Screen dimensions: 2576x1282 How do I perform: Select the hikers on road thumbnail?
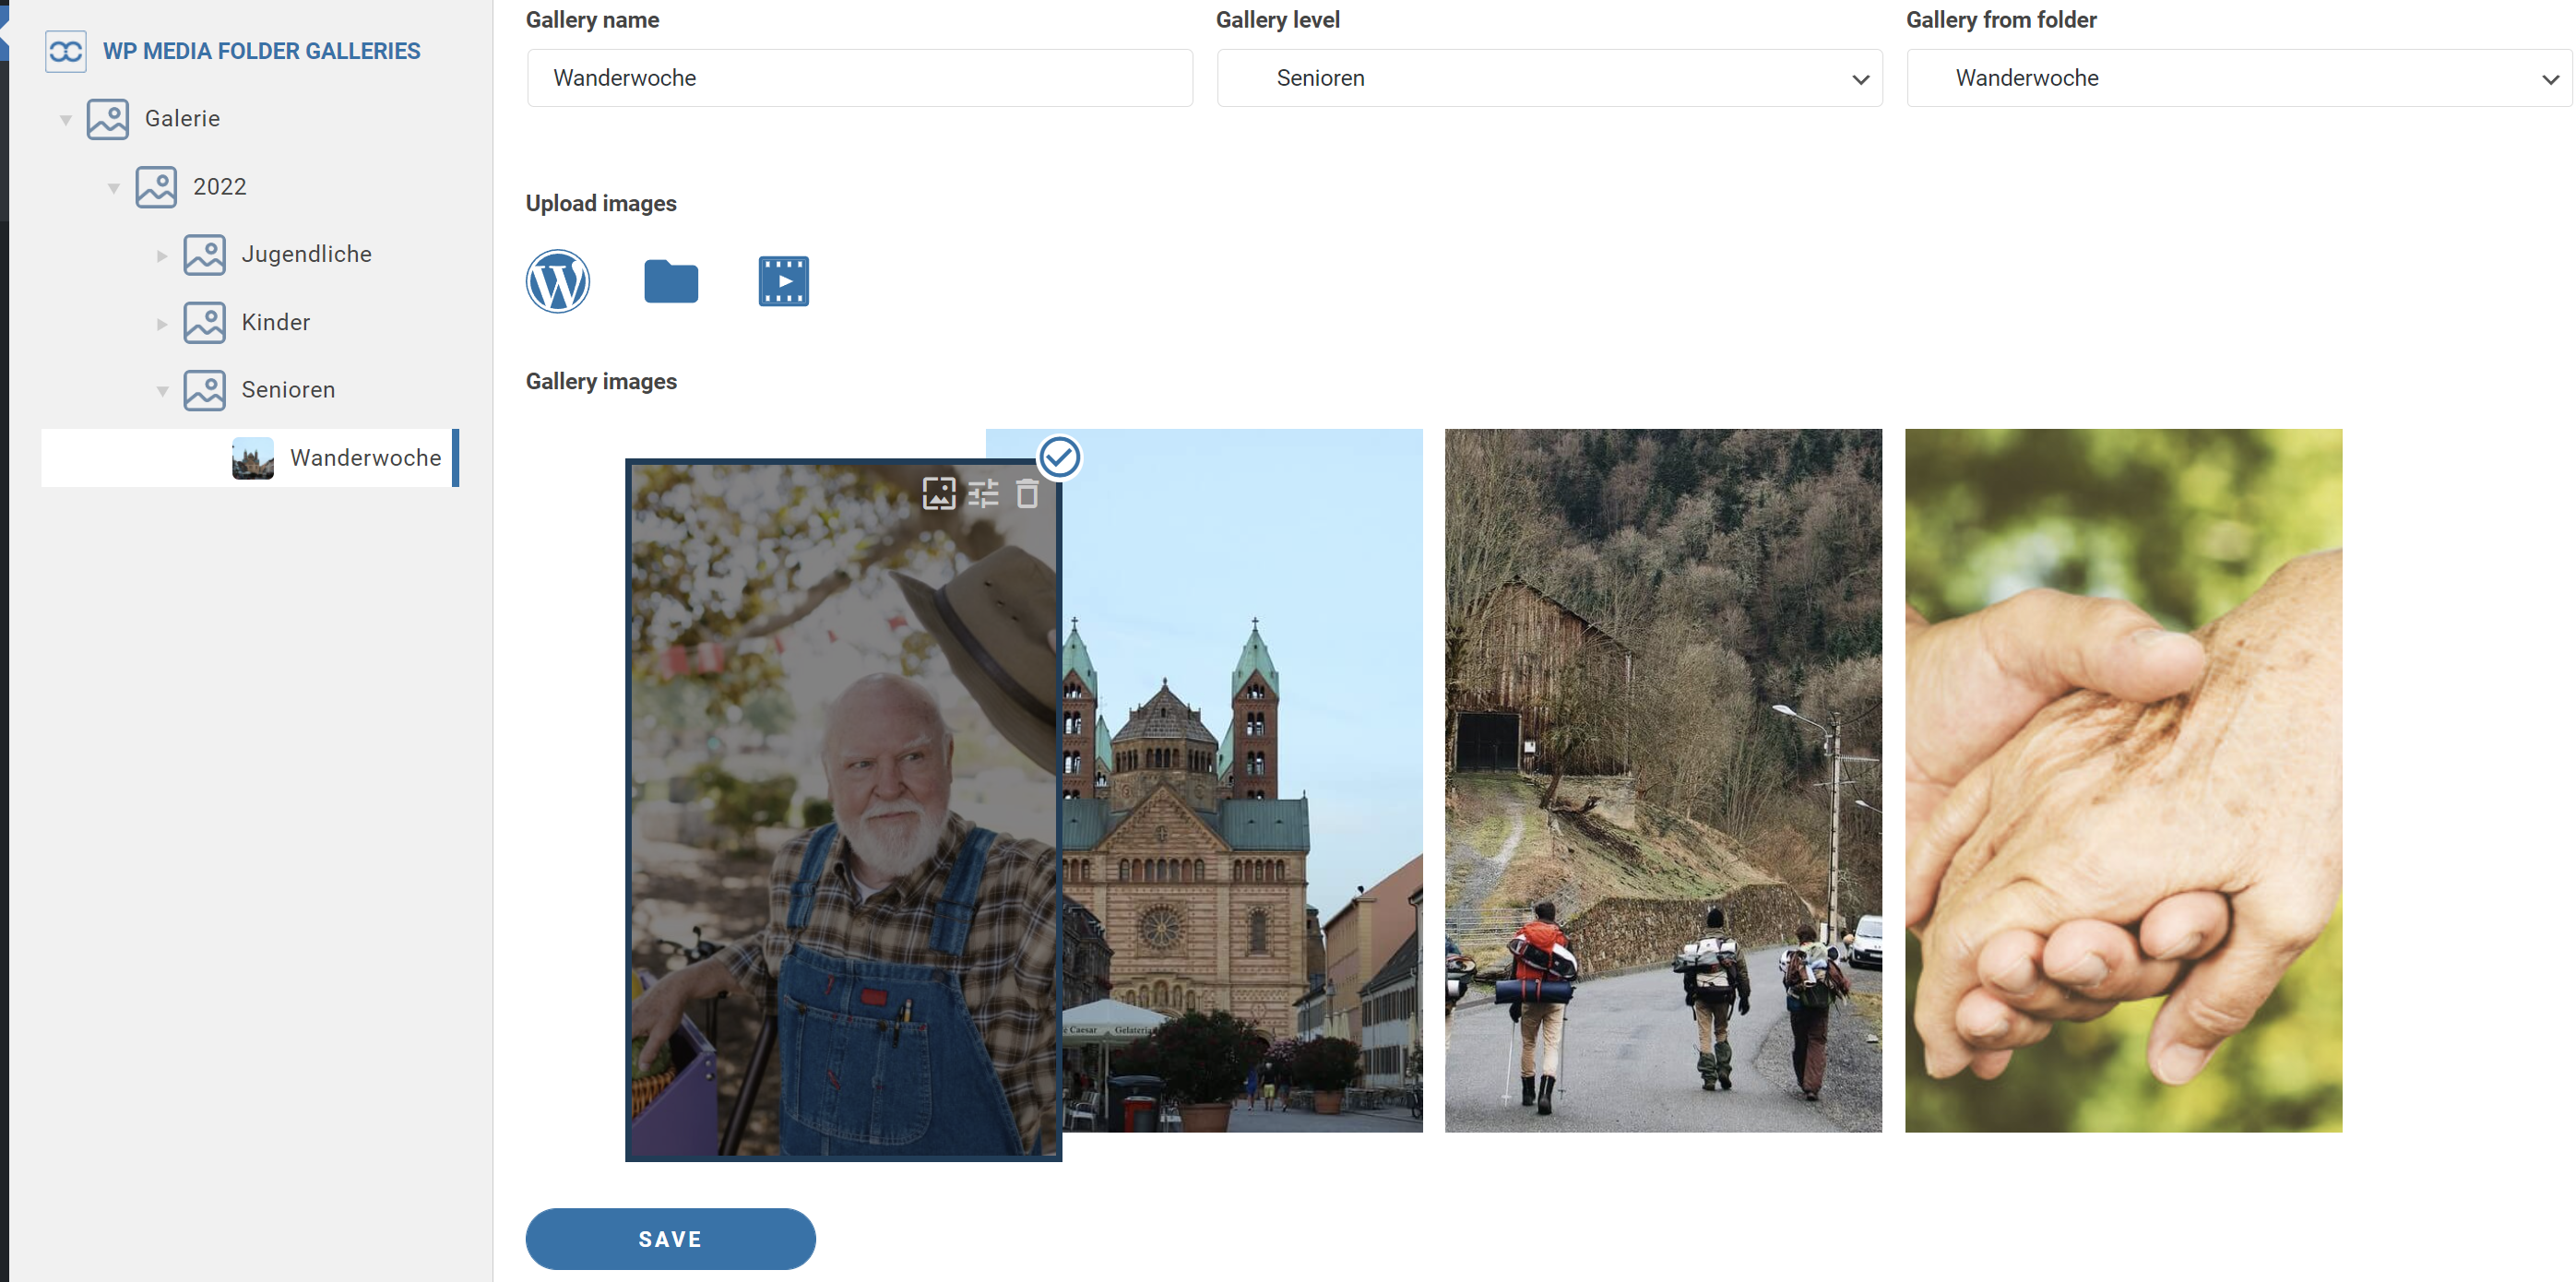pos(1662,780)
